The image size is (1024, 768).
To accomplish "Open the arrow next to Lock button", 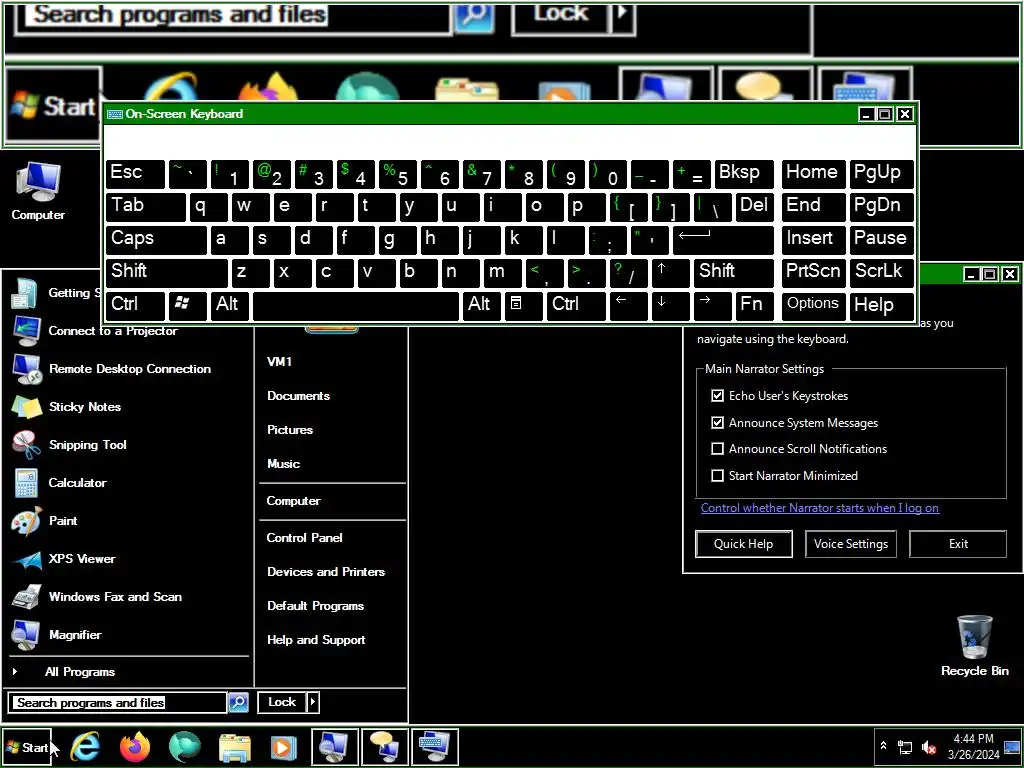I will pyautogui.click(x=313, y=702).
